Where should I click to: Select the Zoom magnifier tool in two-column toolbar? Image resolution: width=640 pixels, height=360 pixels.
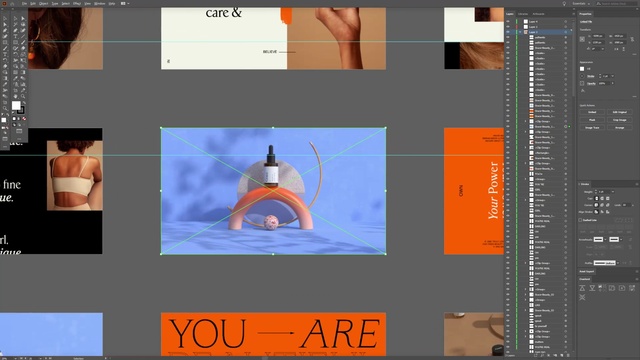click(23, 96)
